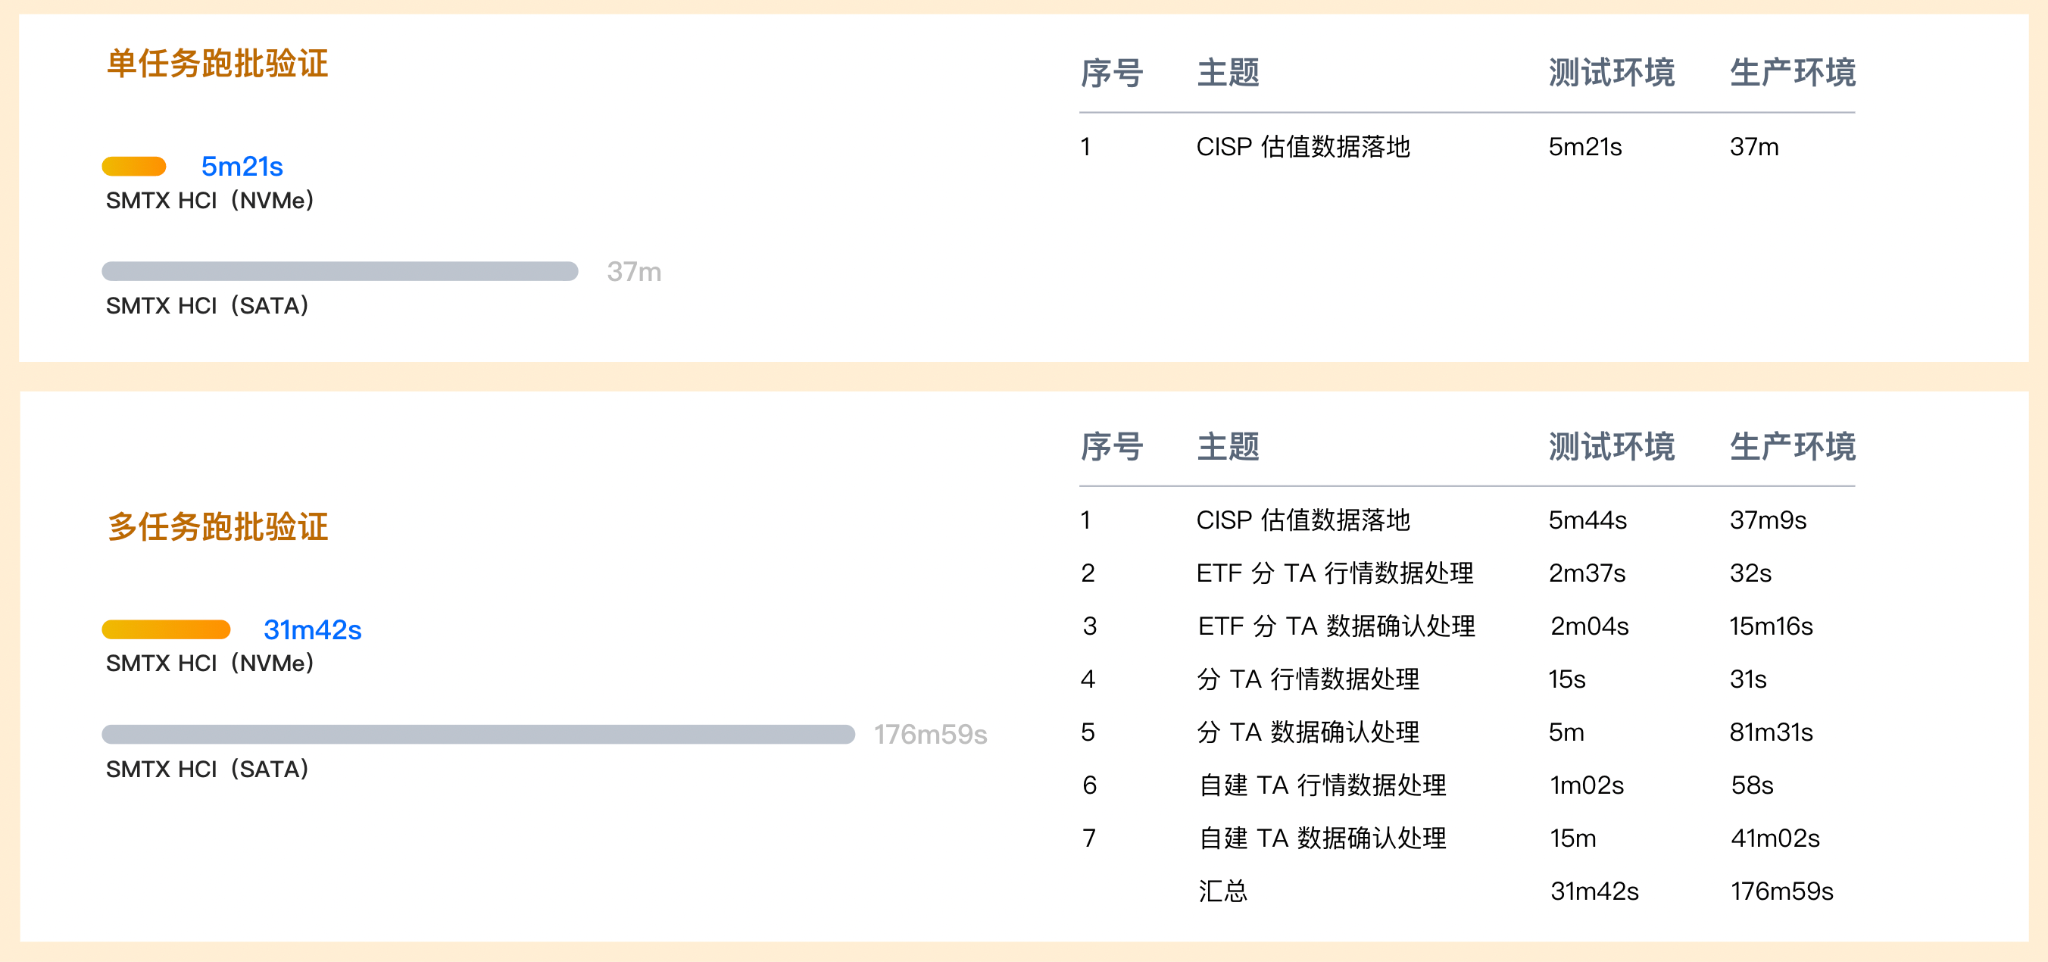Click the 测试环境 column header in top table
Screen dimensions: 2048x962
tap(1611, 72)
